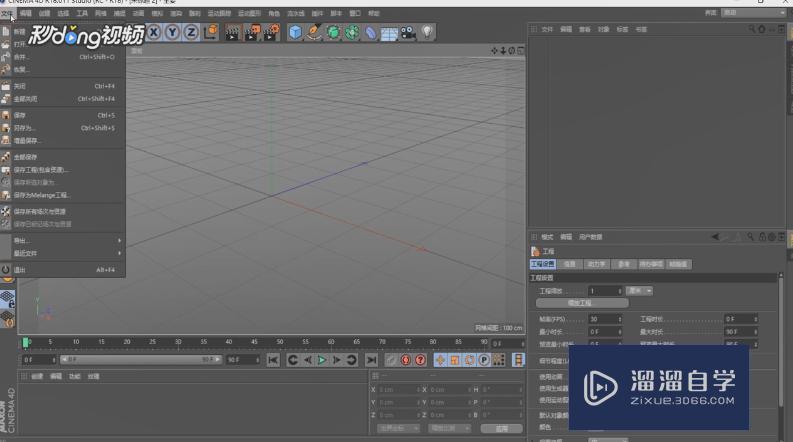Click the Floor/Environment grid icon

pos(389,33)
